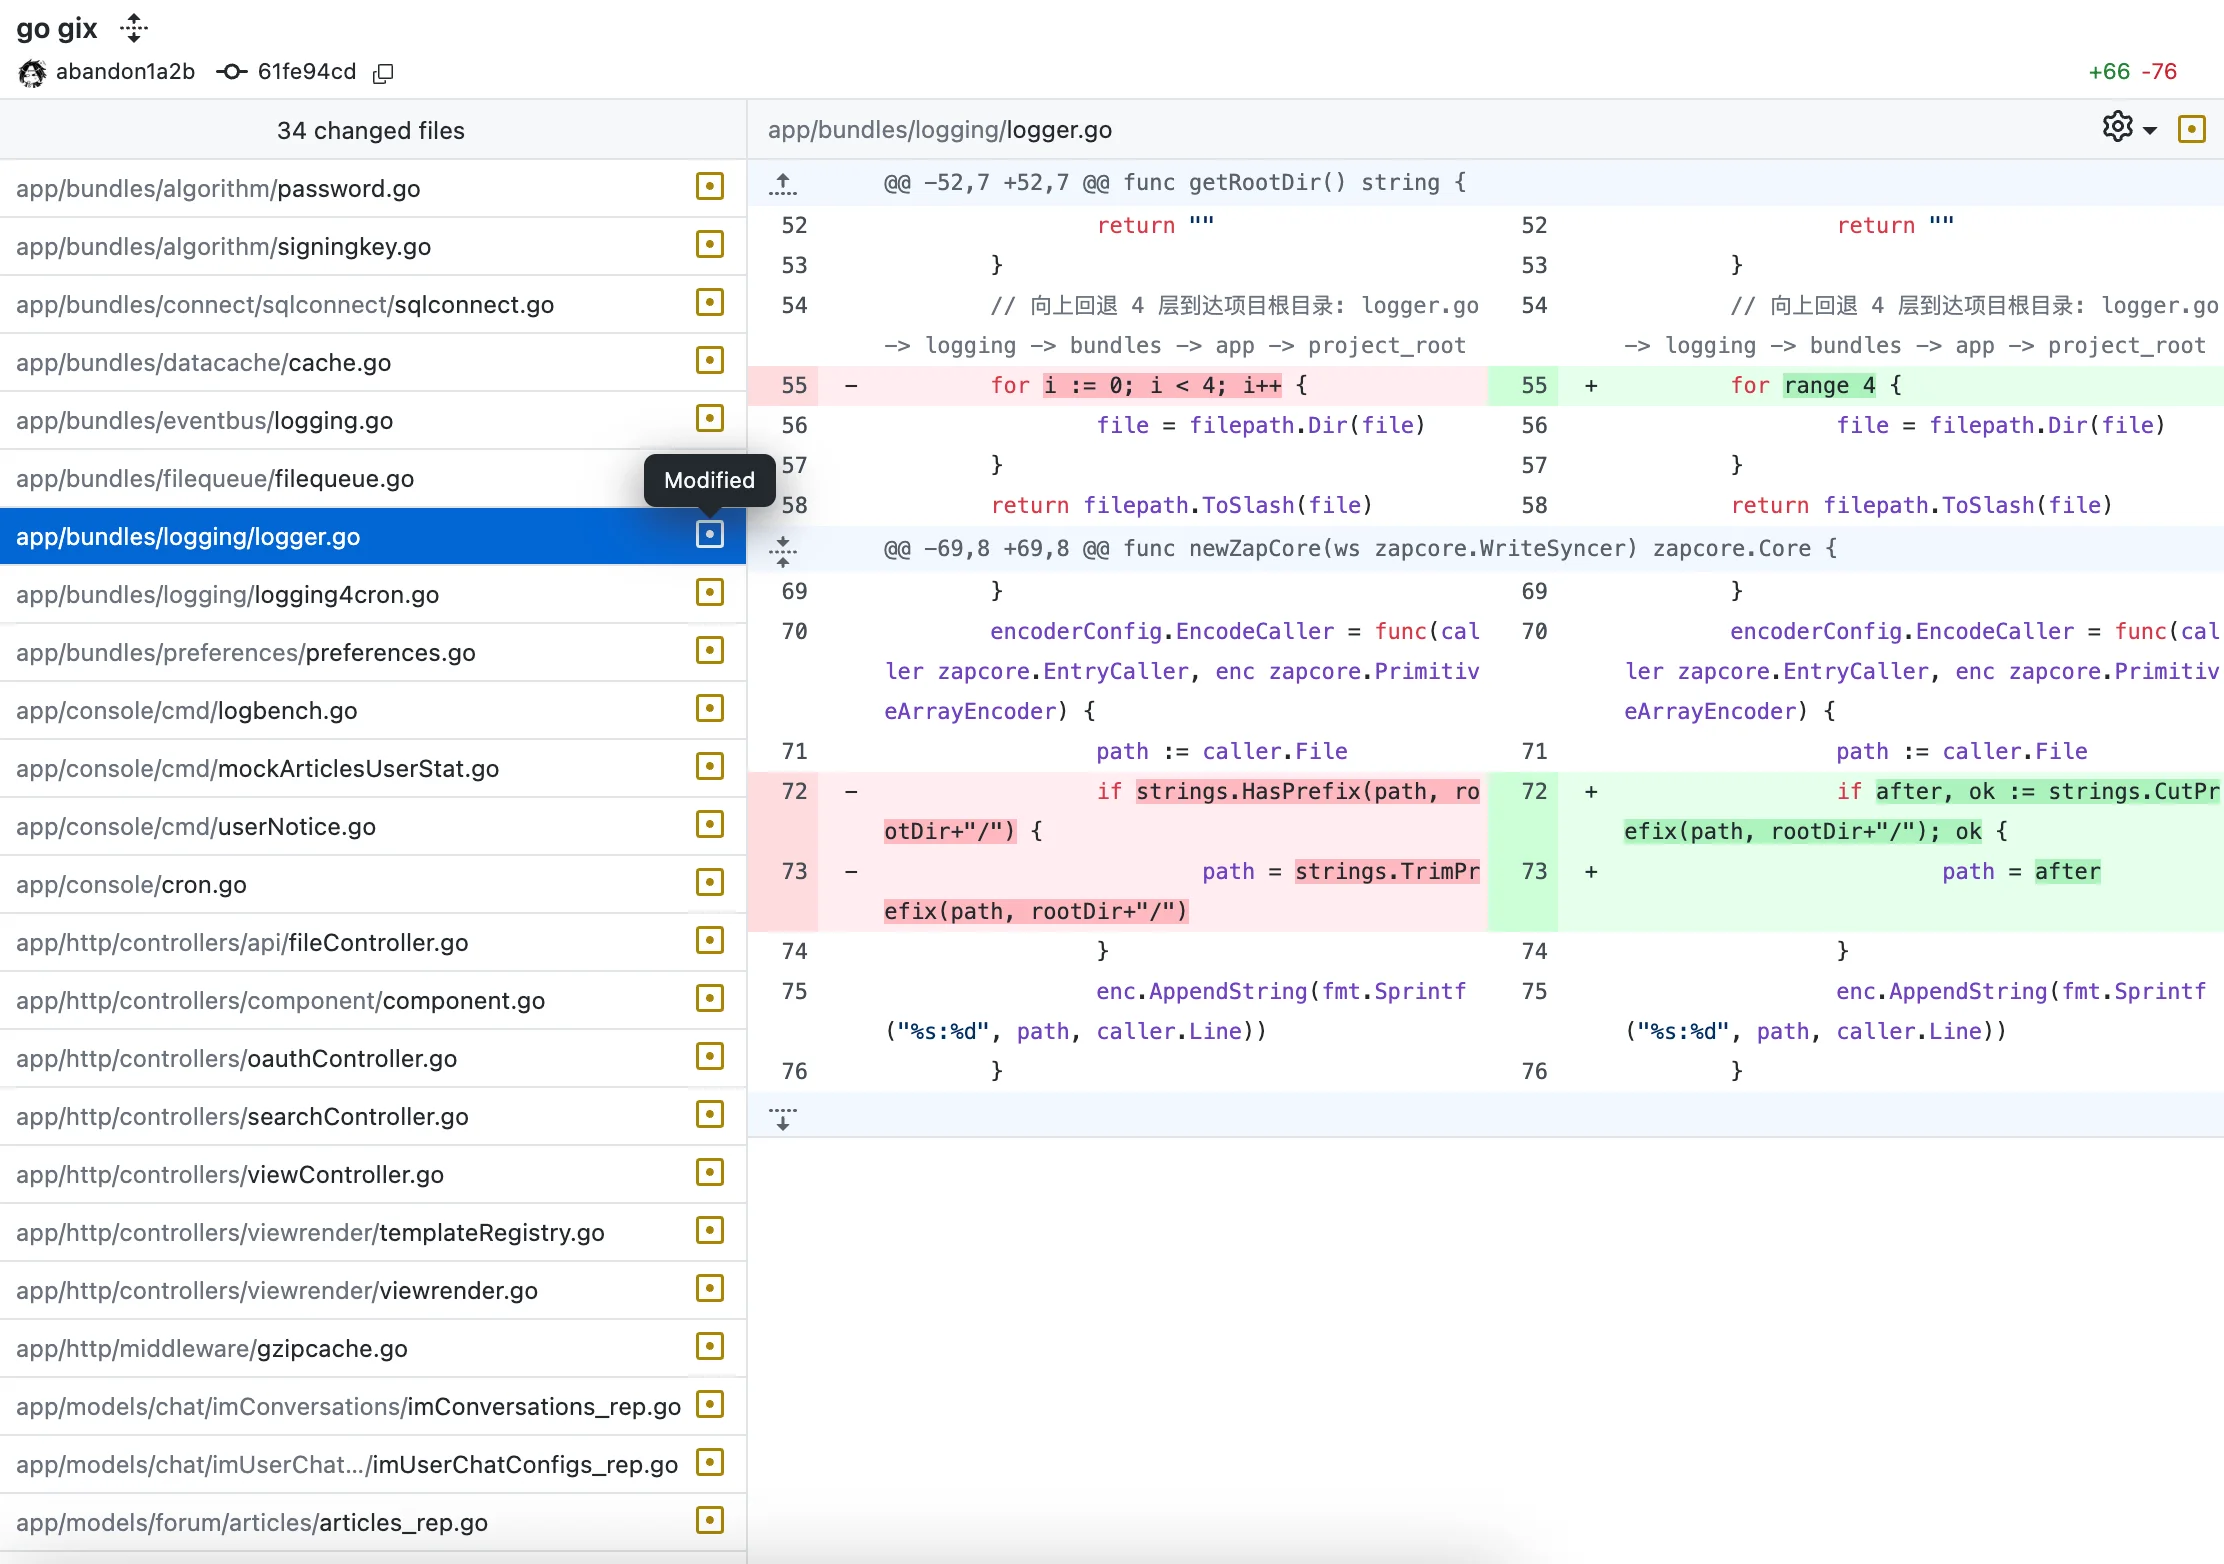Copy the commit hash 61fe94cd
The image size is (2224, 1564).
[383, 73]
